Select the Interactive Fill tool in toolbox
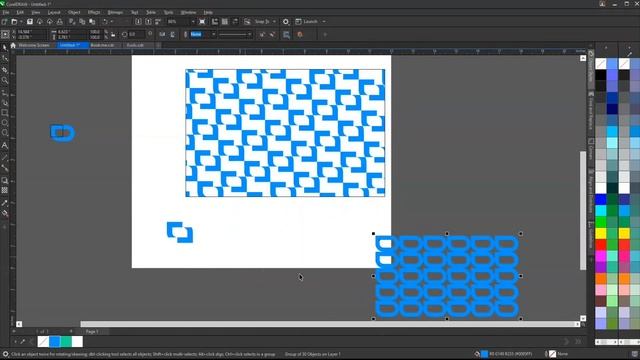Screen dimensions: 640x360 point(4,213)
